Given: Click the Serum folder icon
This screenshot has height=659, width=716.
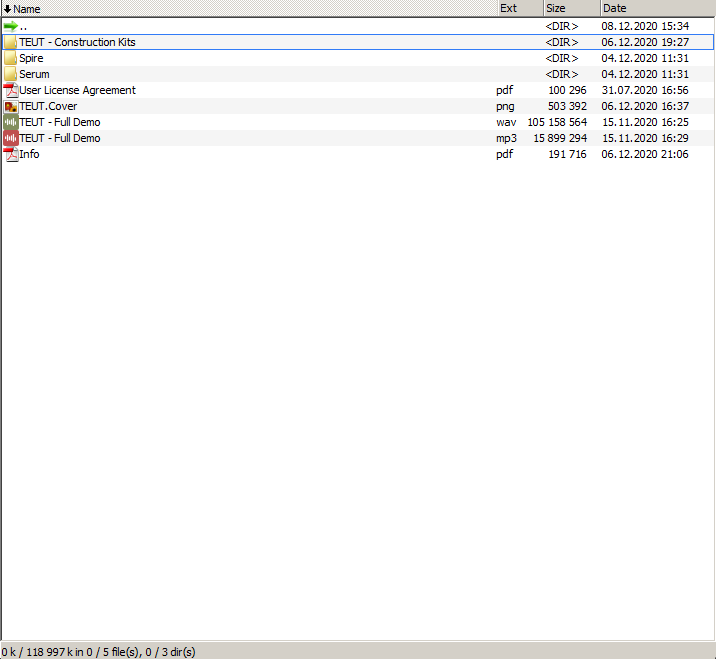Looking at the screenshot, I should point(11,74).
